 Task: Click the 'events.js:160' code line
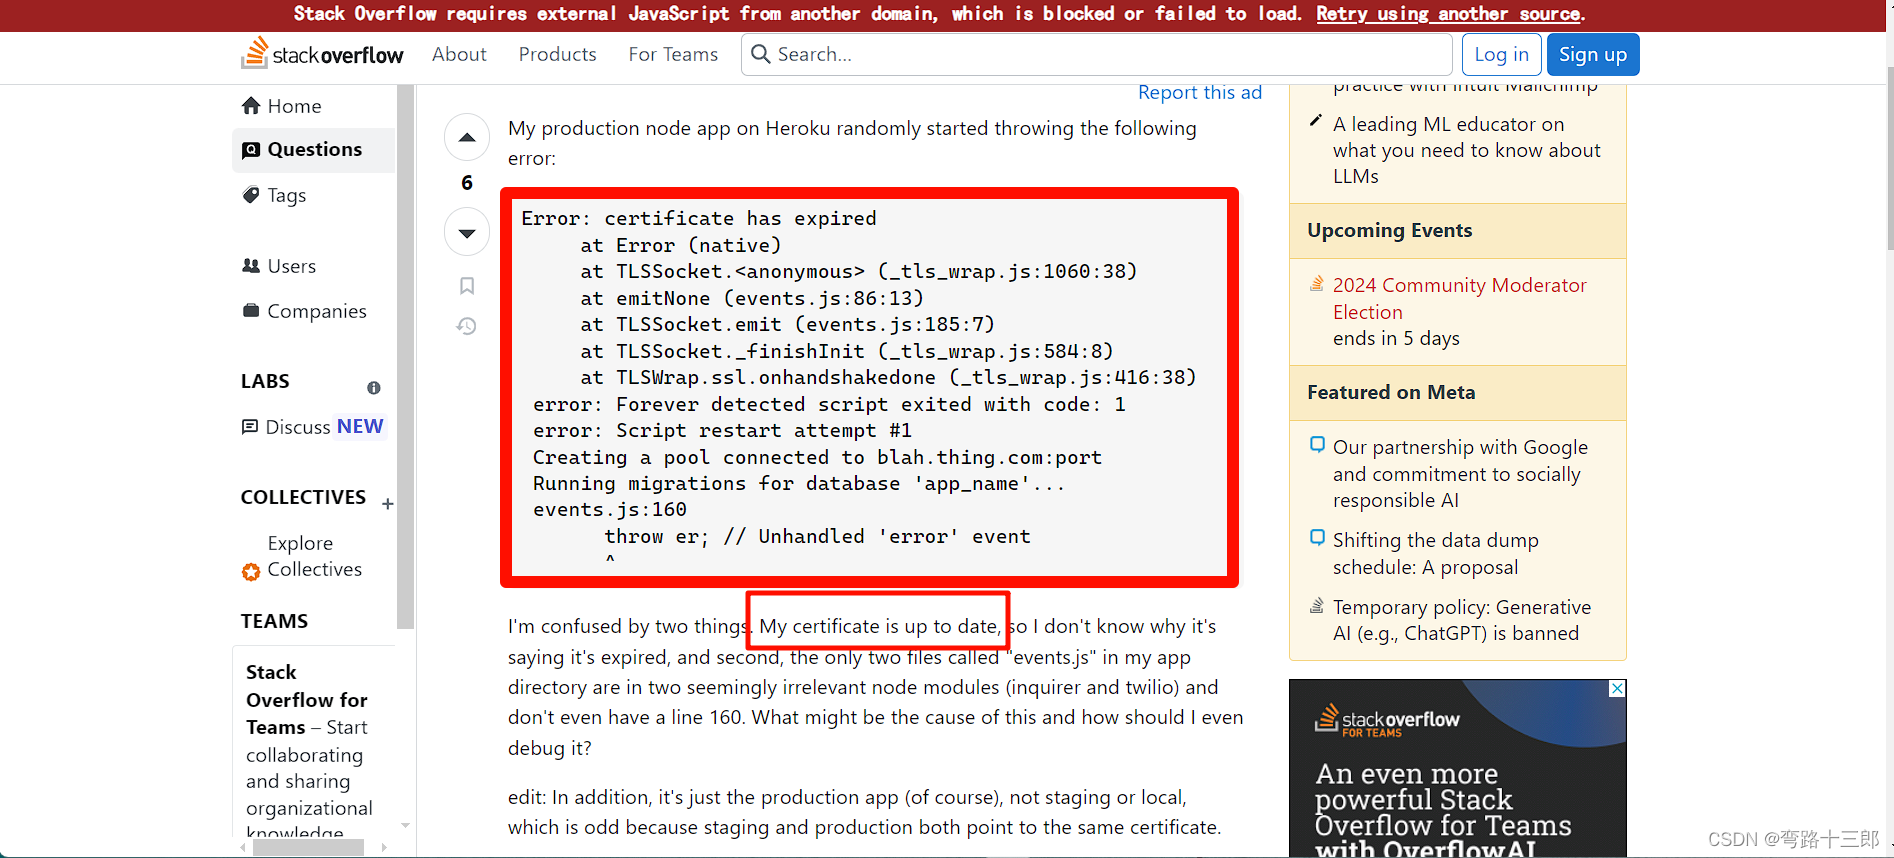[x=609, y=509]
